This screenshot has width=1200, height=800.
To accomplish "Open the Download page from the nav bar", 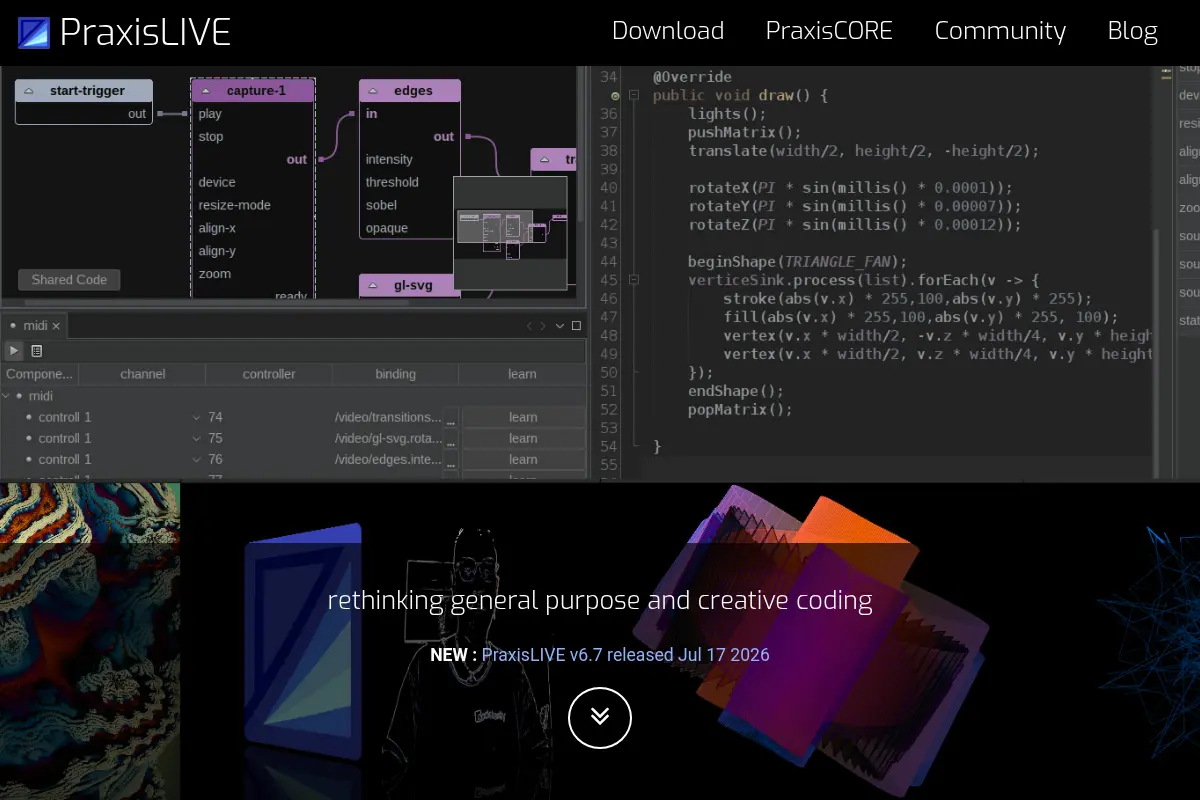I will [x=668, y=31].
